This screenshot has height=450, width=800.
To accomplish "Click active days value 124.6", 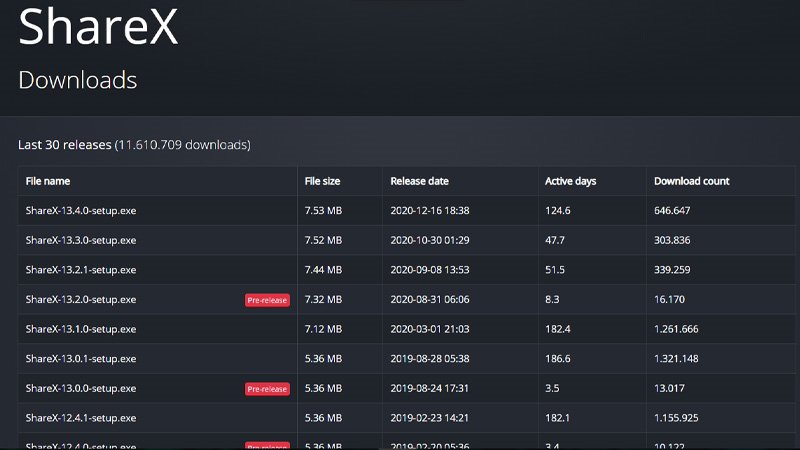I will 558,211.
